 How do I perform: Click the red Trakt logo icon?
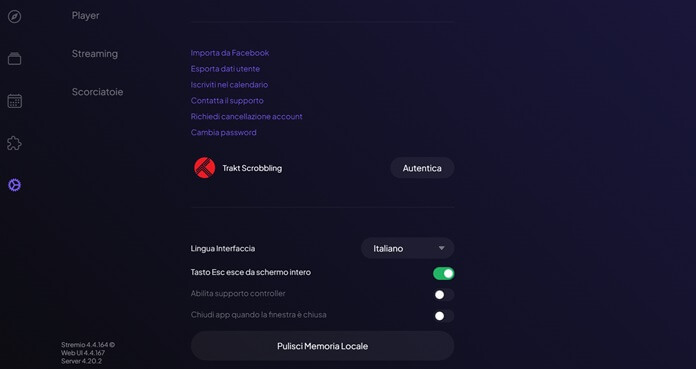(205, 168)
